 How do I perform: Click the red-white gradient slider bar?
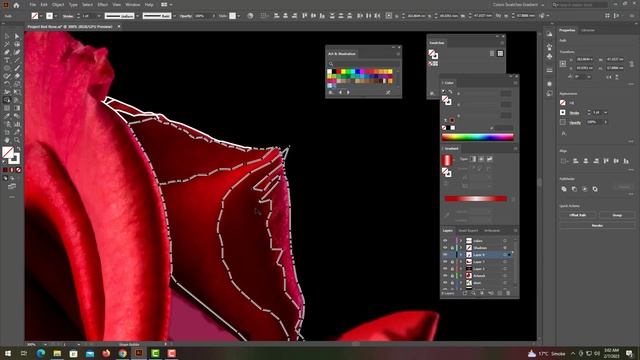pos(476,199)
